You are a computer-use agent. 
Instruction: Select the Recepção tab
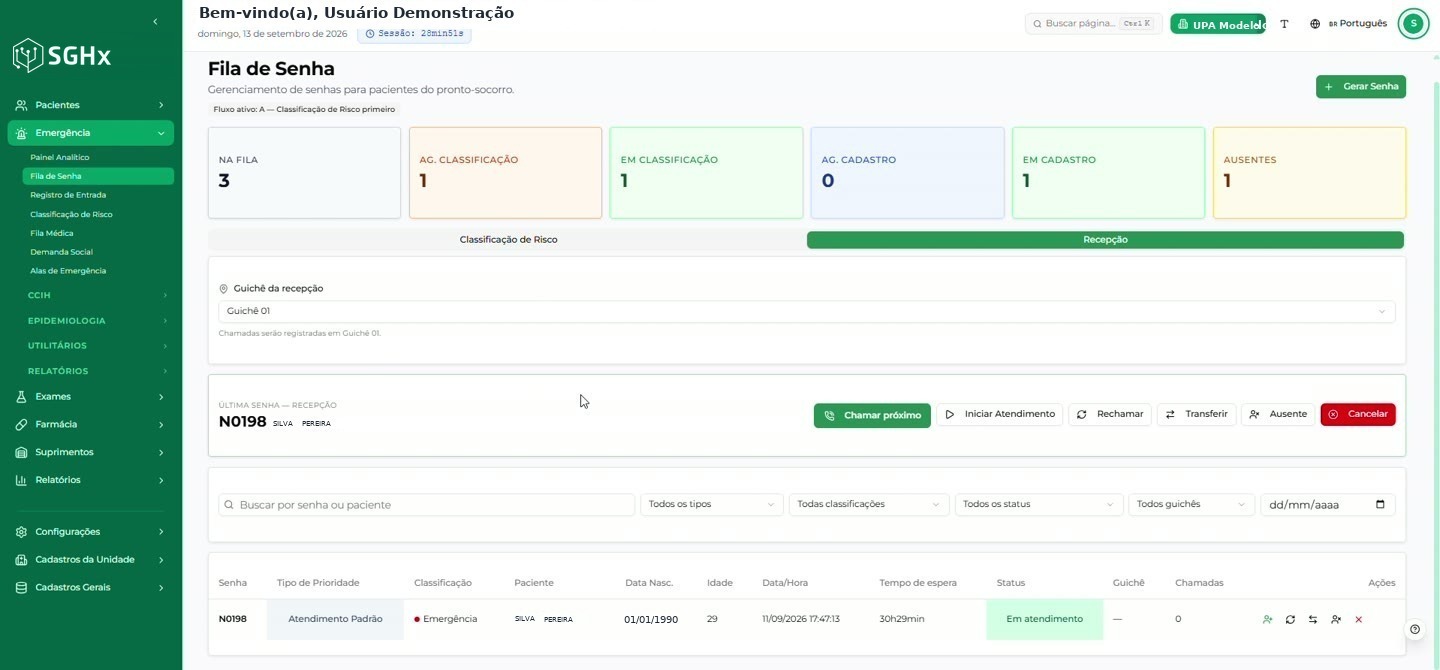pos(1105,240)
